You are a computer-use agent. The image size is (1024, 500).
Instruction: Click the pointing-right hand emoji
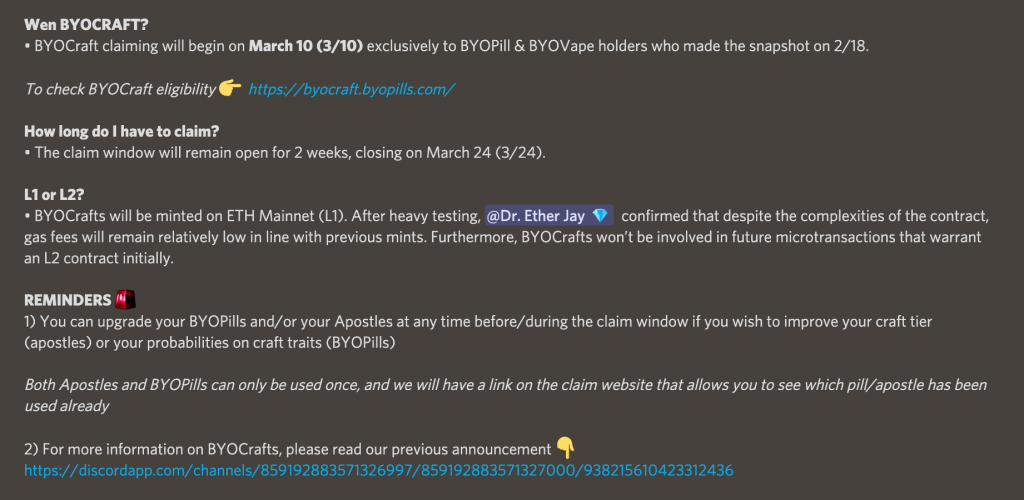point(230,87)
